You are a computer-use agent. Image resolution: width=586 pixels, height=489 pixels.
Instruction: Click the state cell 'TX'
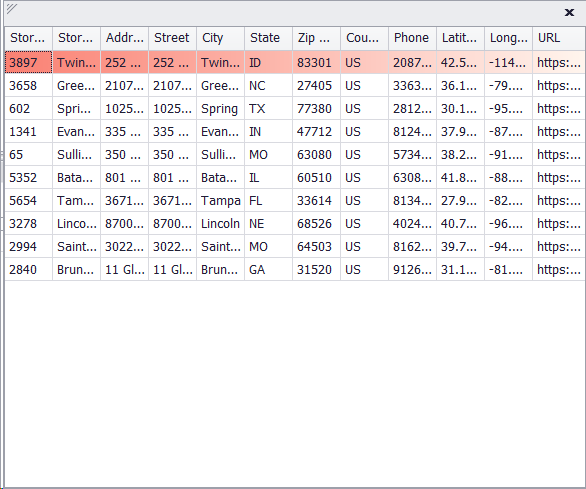268,109
